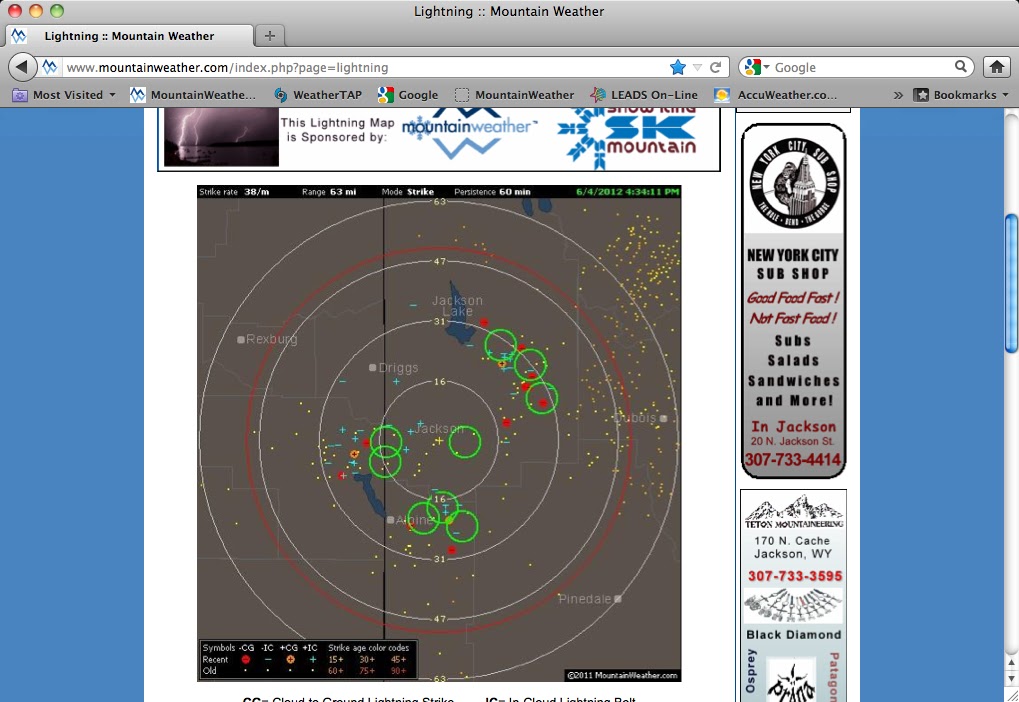Show more bookmarks via double chevron
Screen dimensions: 1019x702
(x=898, y=95)
